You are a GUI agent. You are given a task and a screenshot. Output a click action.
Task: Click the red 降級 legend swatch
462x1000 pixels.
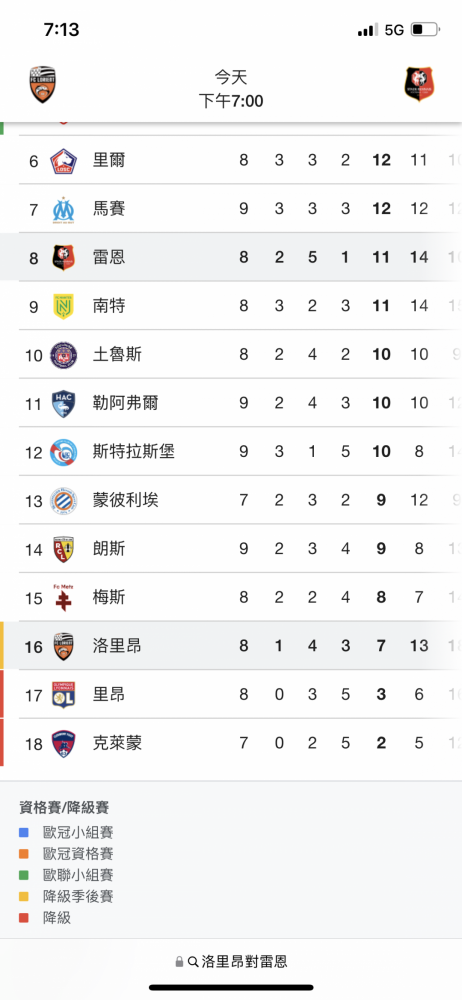pyautogui.click(x=24, y=918)
